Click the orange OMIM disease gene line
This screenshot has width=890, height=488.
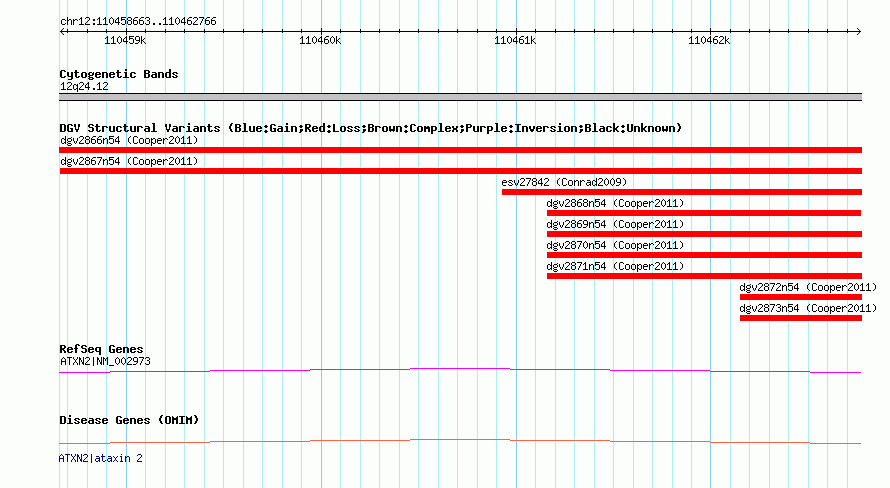[x=460, y=441]
